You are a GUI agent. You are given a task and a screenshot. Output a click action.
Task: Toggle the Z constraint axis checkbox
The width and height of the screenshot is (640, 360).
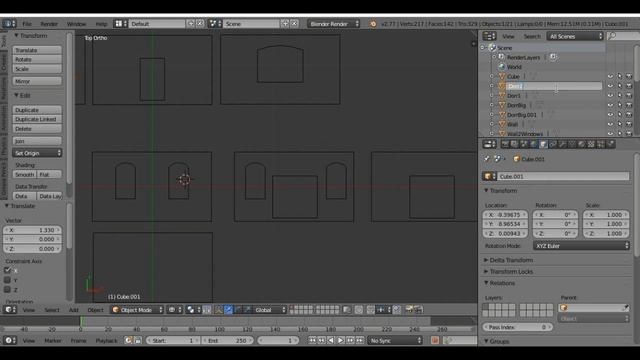pyautogui.click(x=7, y=289)
